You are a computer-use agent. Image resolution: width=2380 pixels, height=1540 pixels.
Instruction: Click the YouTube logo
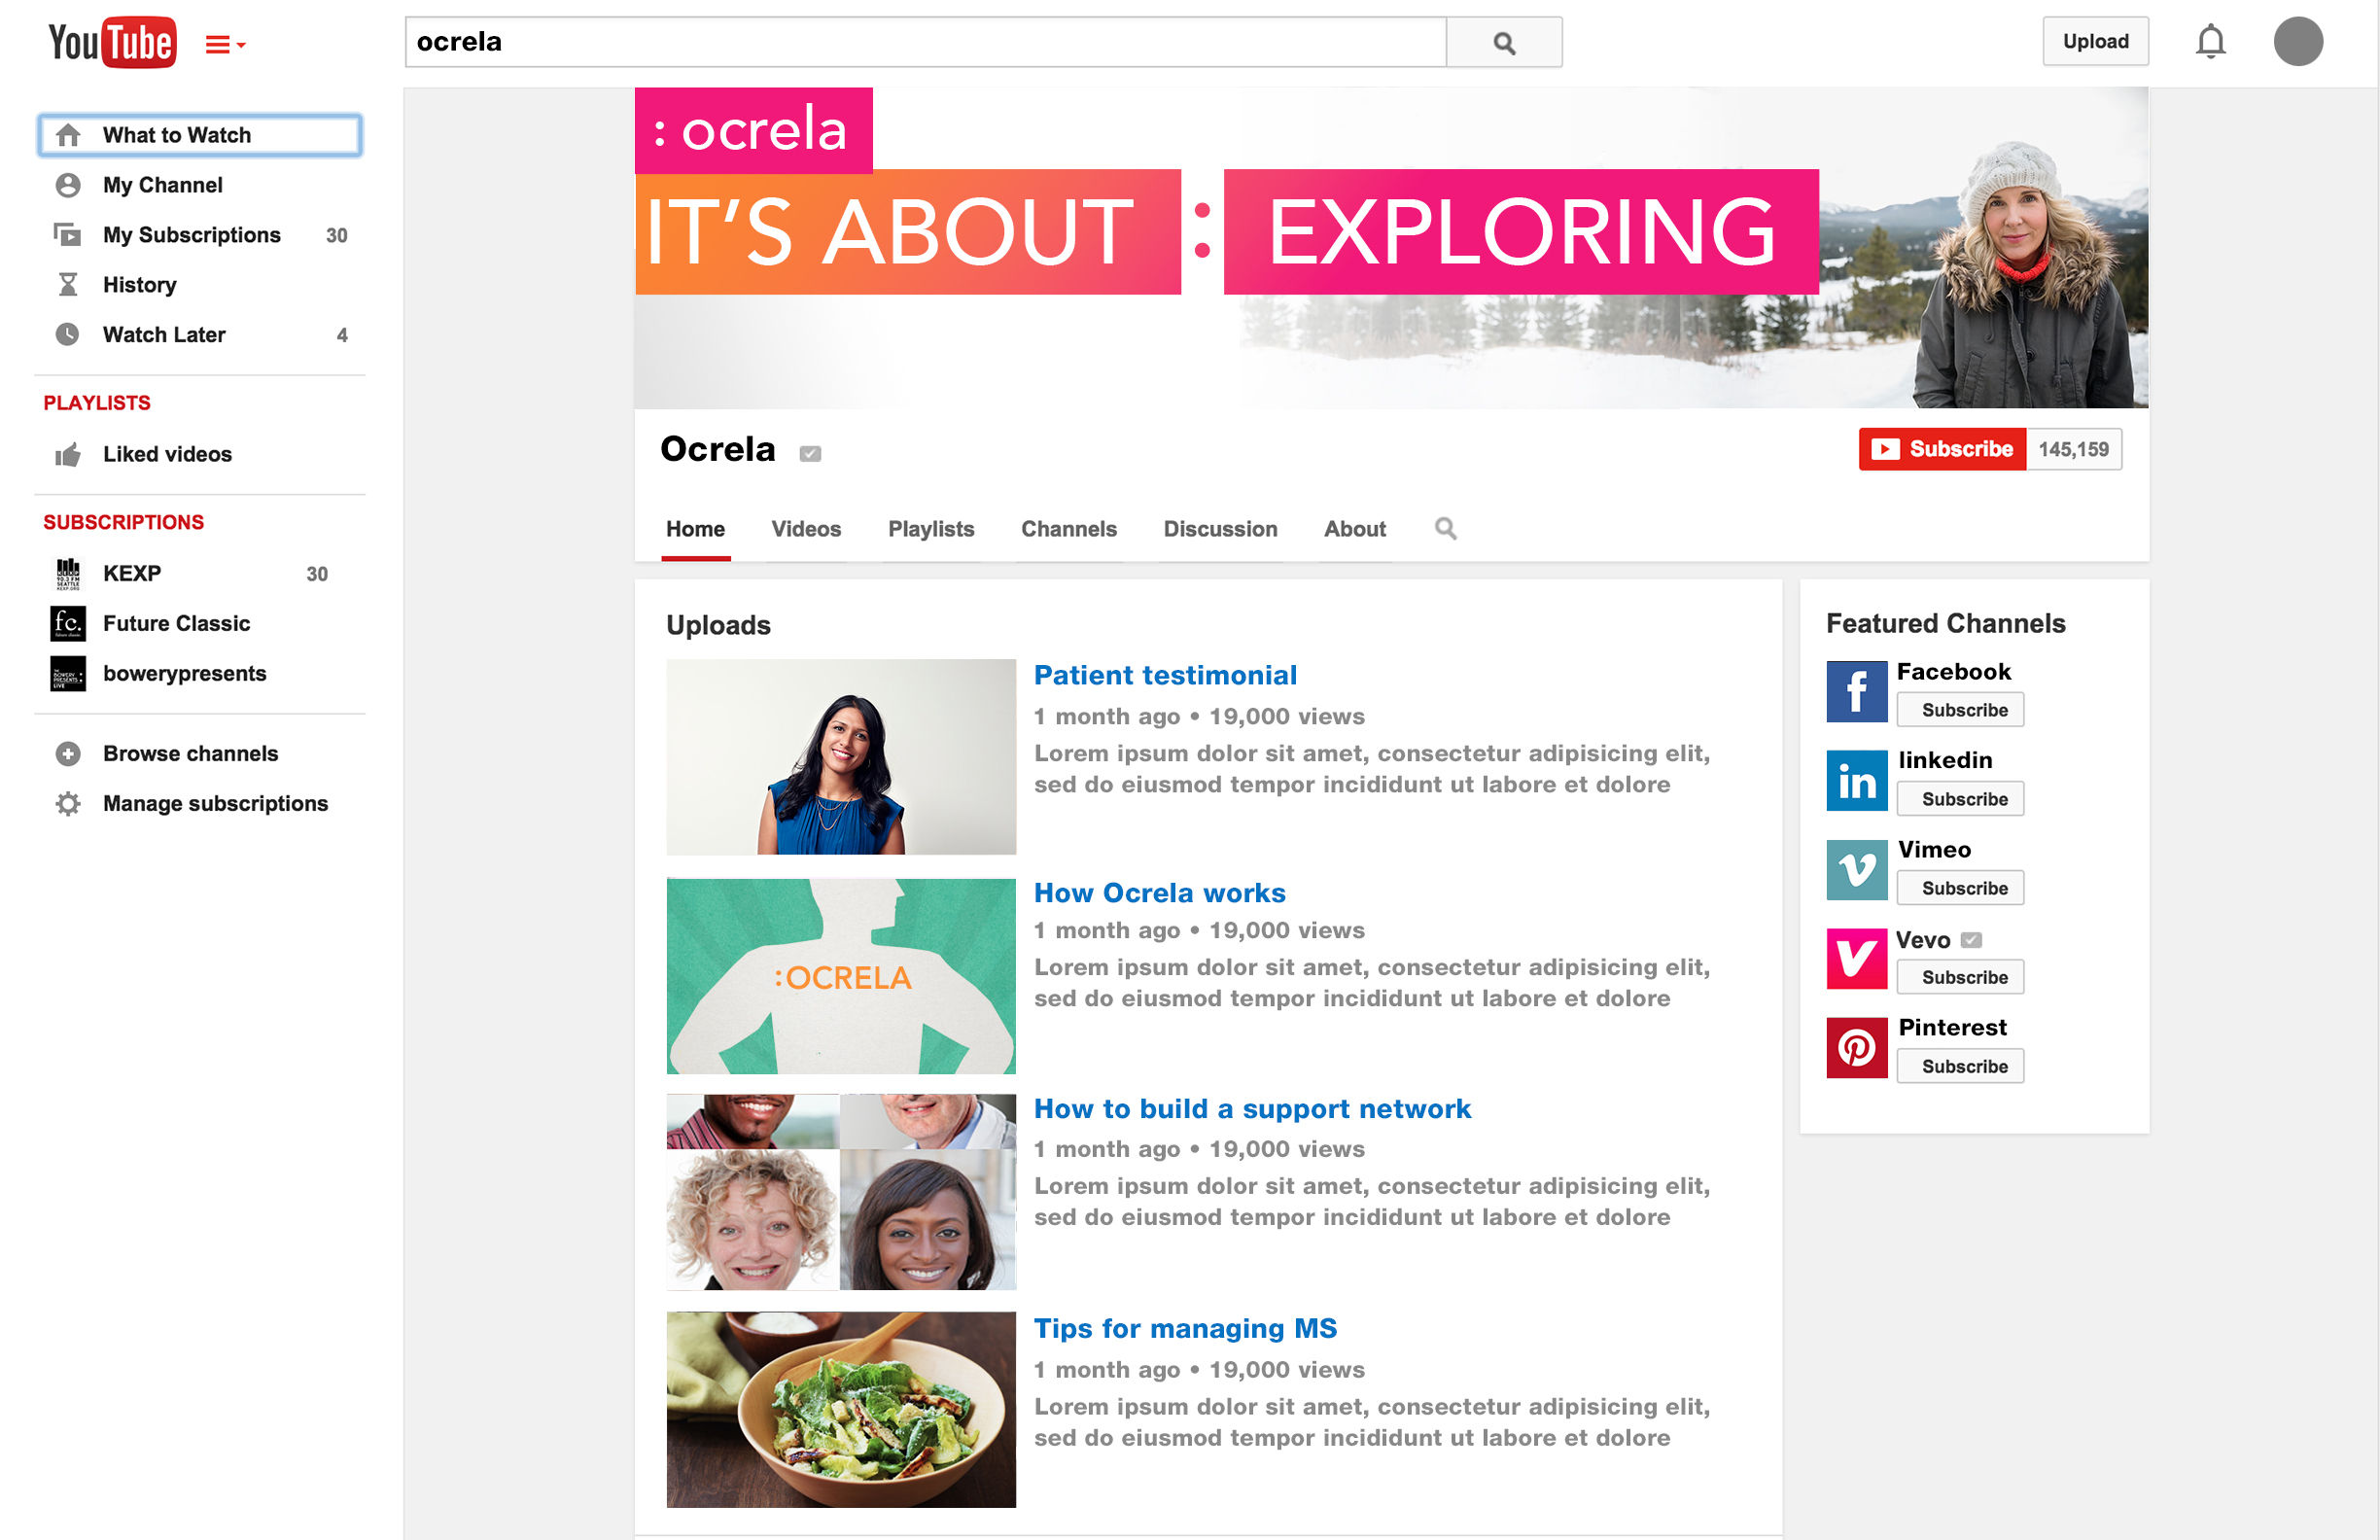[112, 42]
